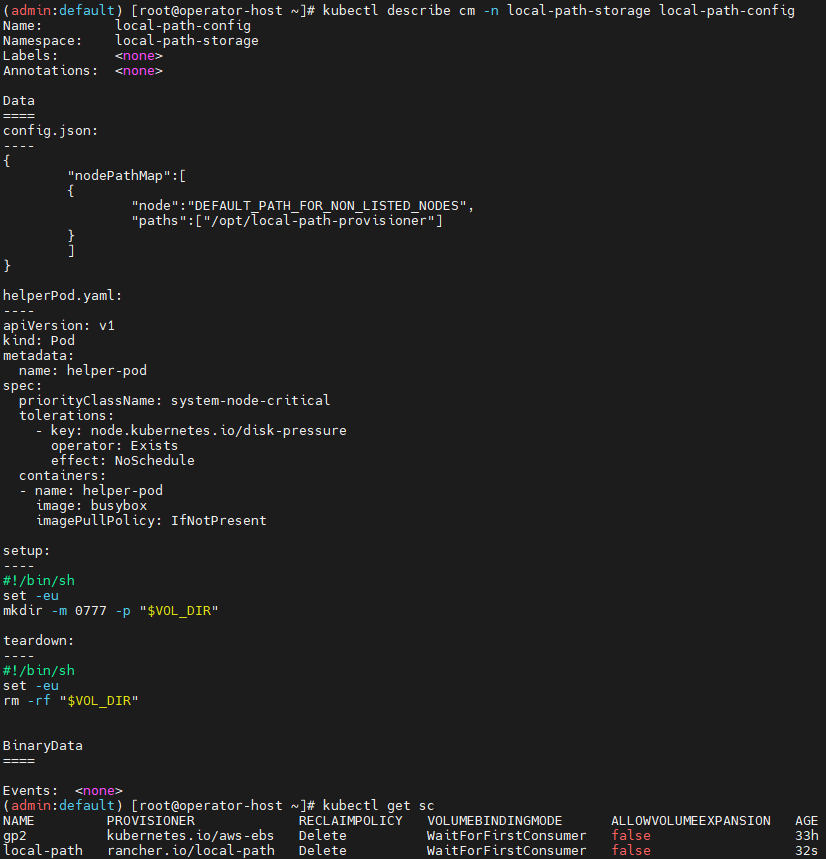Click the 'kubernetes.io/aws-ebs' provisioner cell
This screenshot has height=859, width=826.
coord(191,836)
